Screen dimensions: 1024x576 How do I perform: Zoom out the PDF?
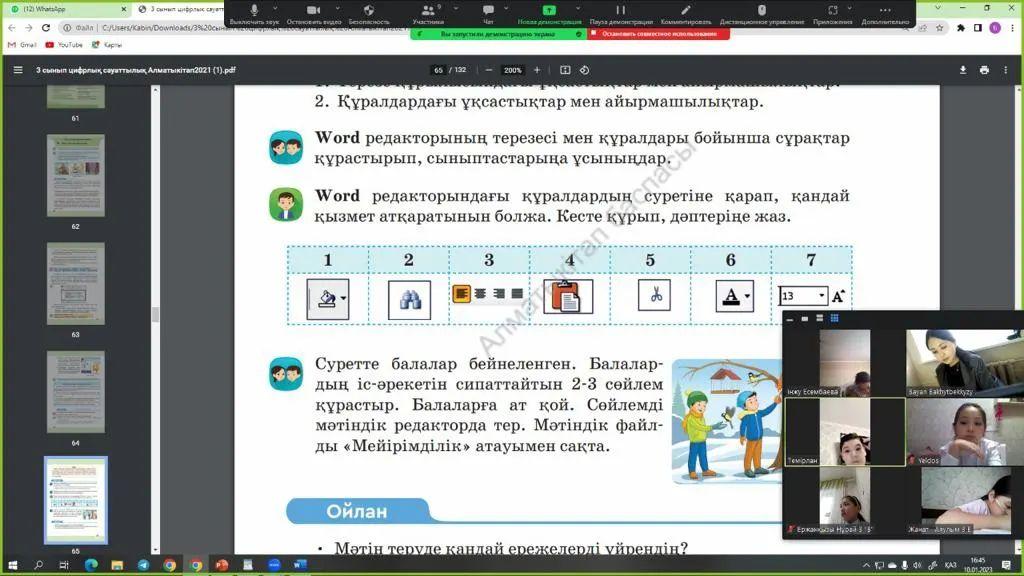pos(488,70)
